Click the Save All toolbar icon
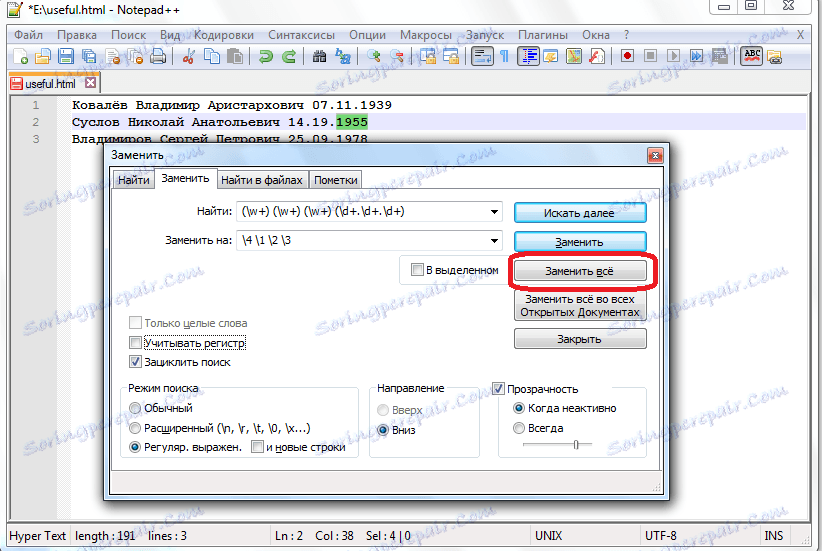This screenshot has width=822, height=551. pos(89,56)
